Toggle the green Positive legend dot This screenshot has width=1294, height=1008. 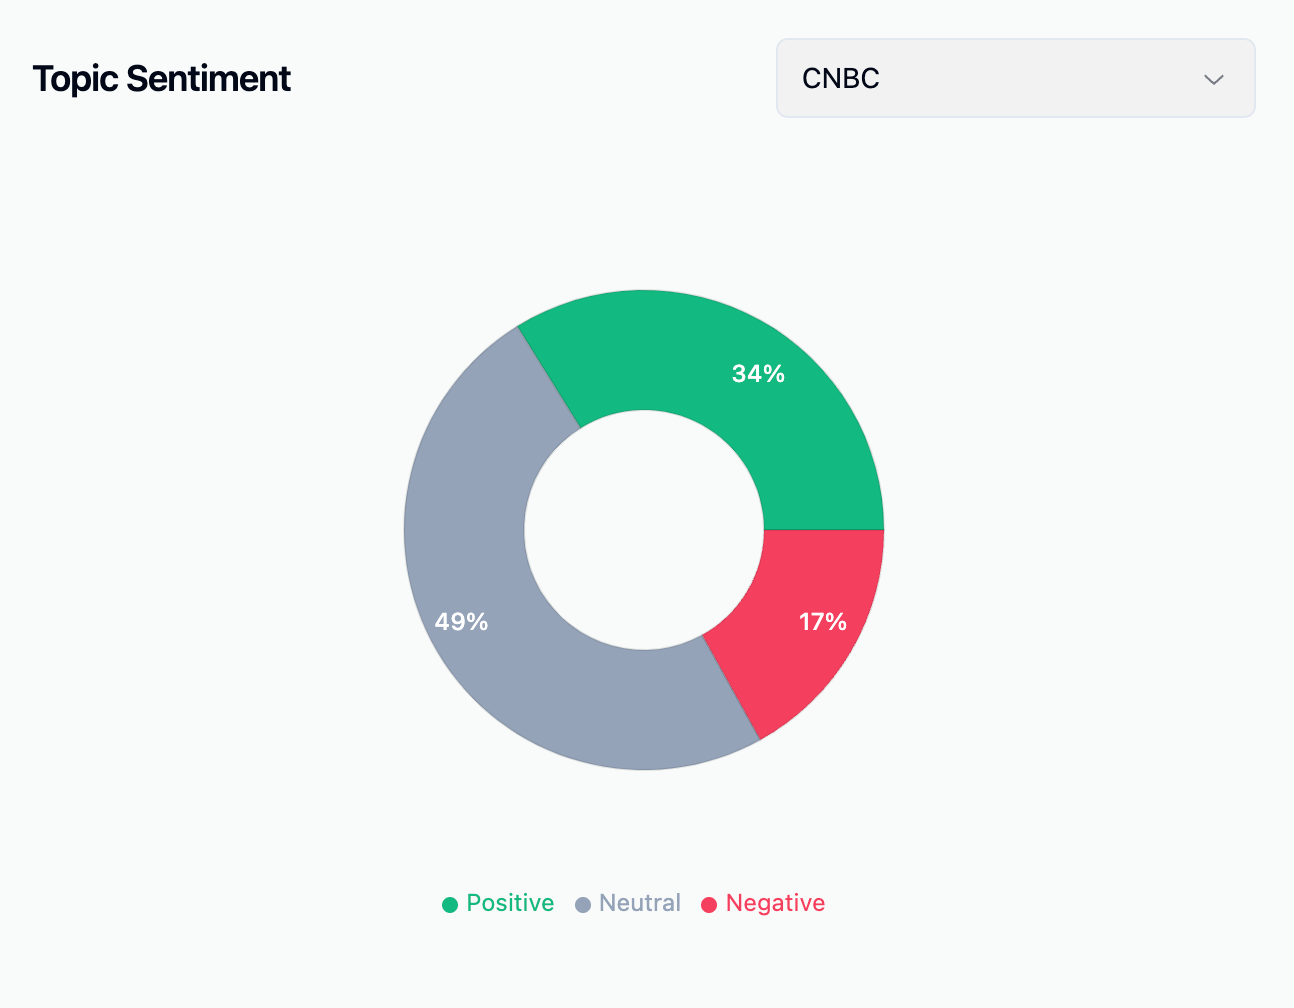click(x=450, y=905)
